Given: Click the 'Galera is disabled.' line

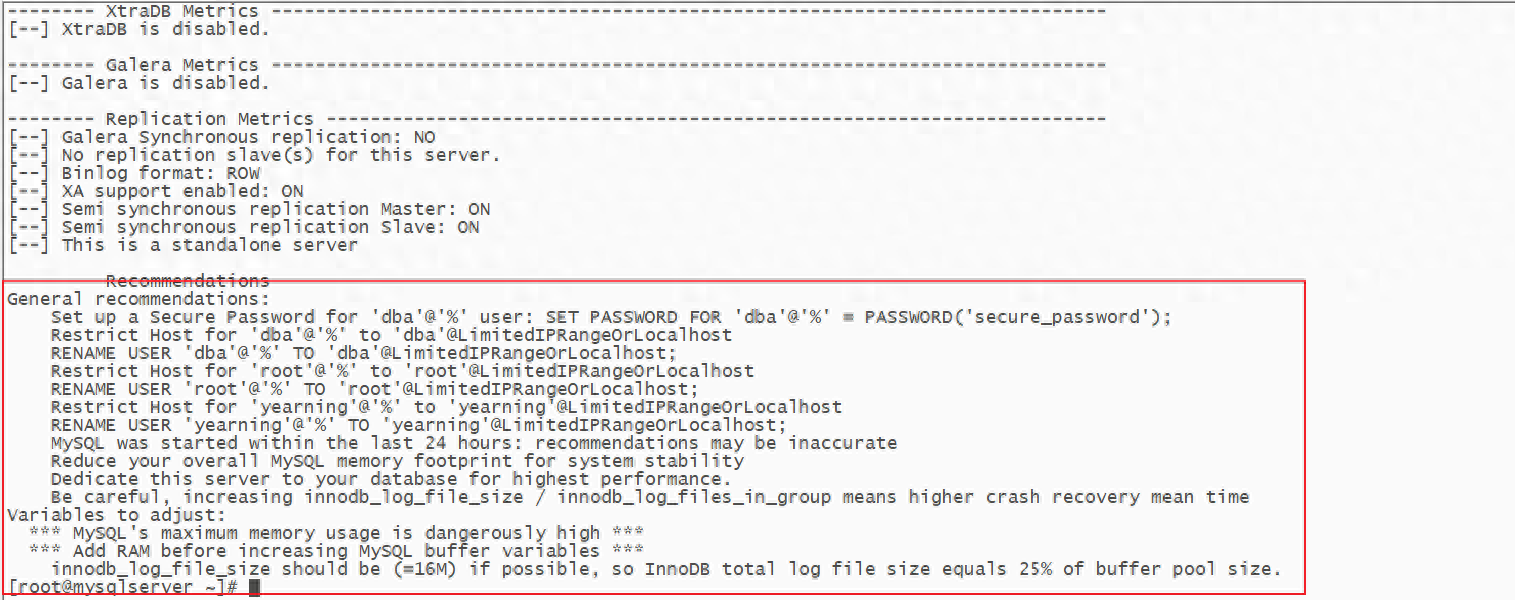Looking at the screenshot, I should click(138, 83).
